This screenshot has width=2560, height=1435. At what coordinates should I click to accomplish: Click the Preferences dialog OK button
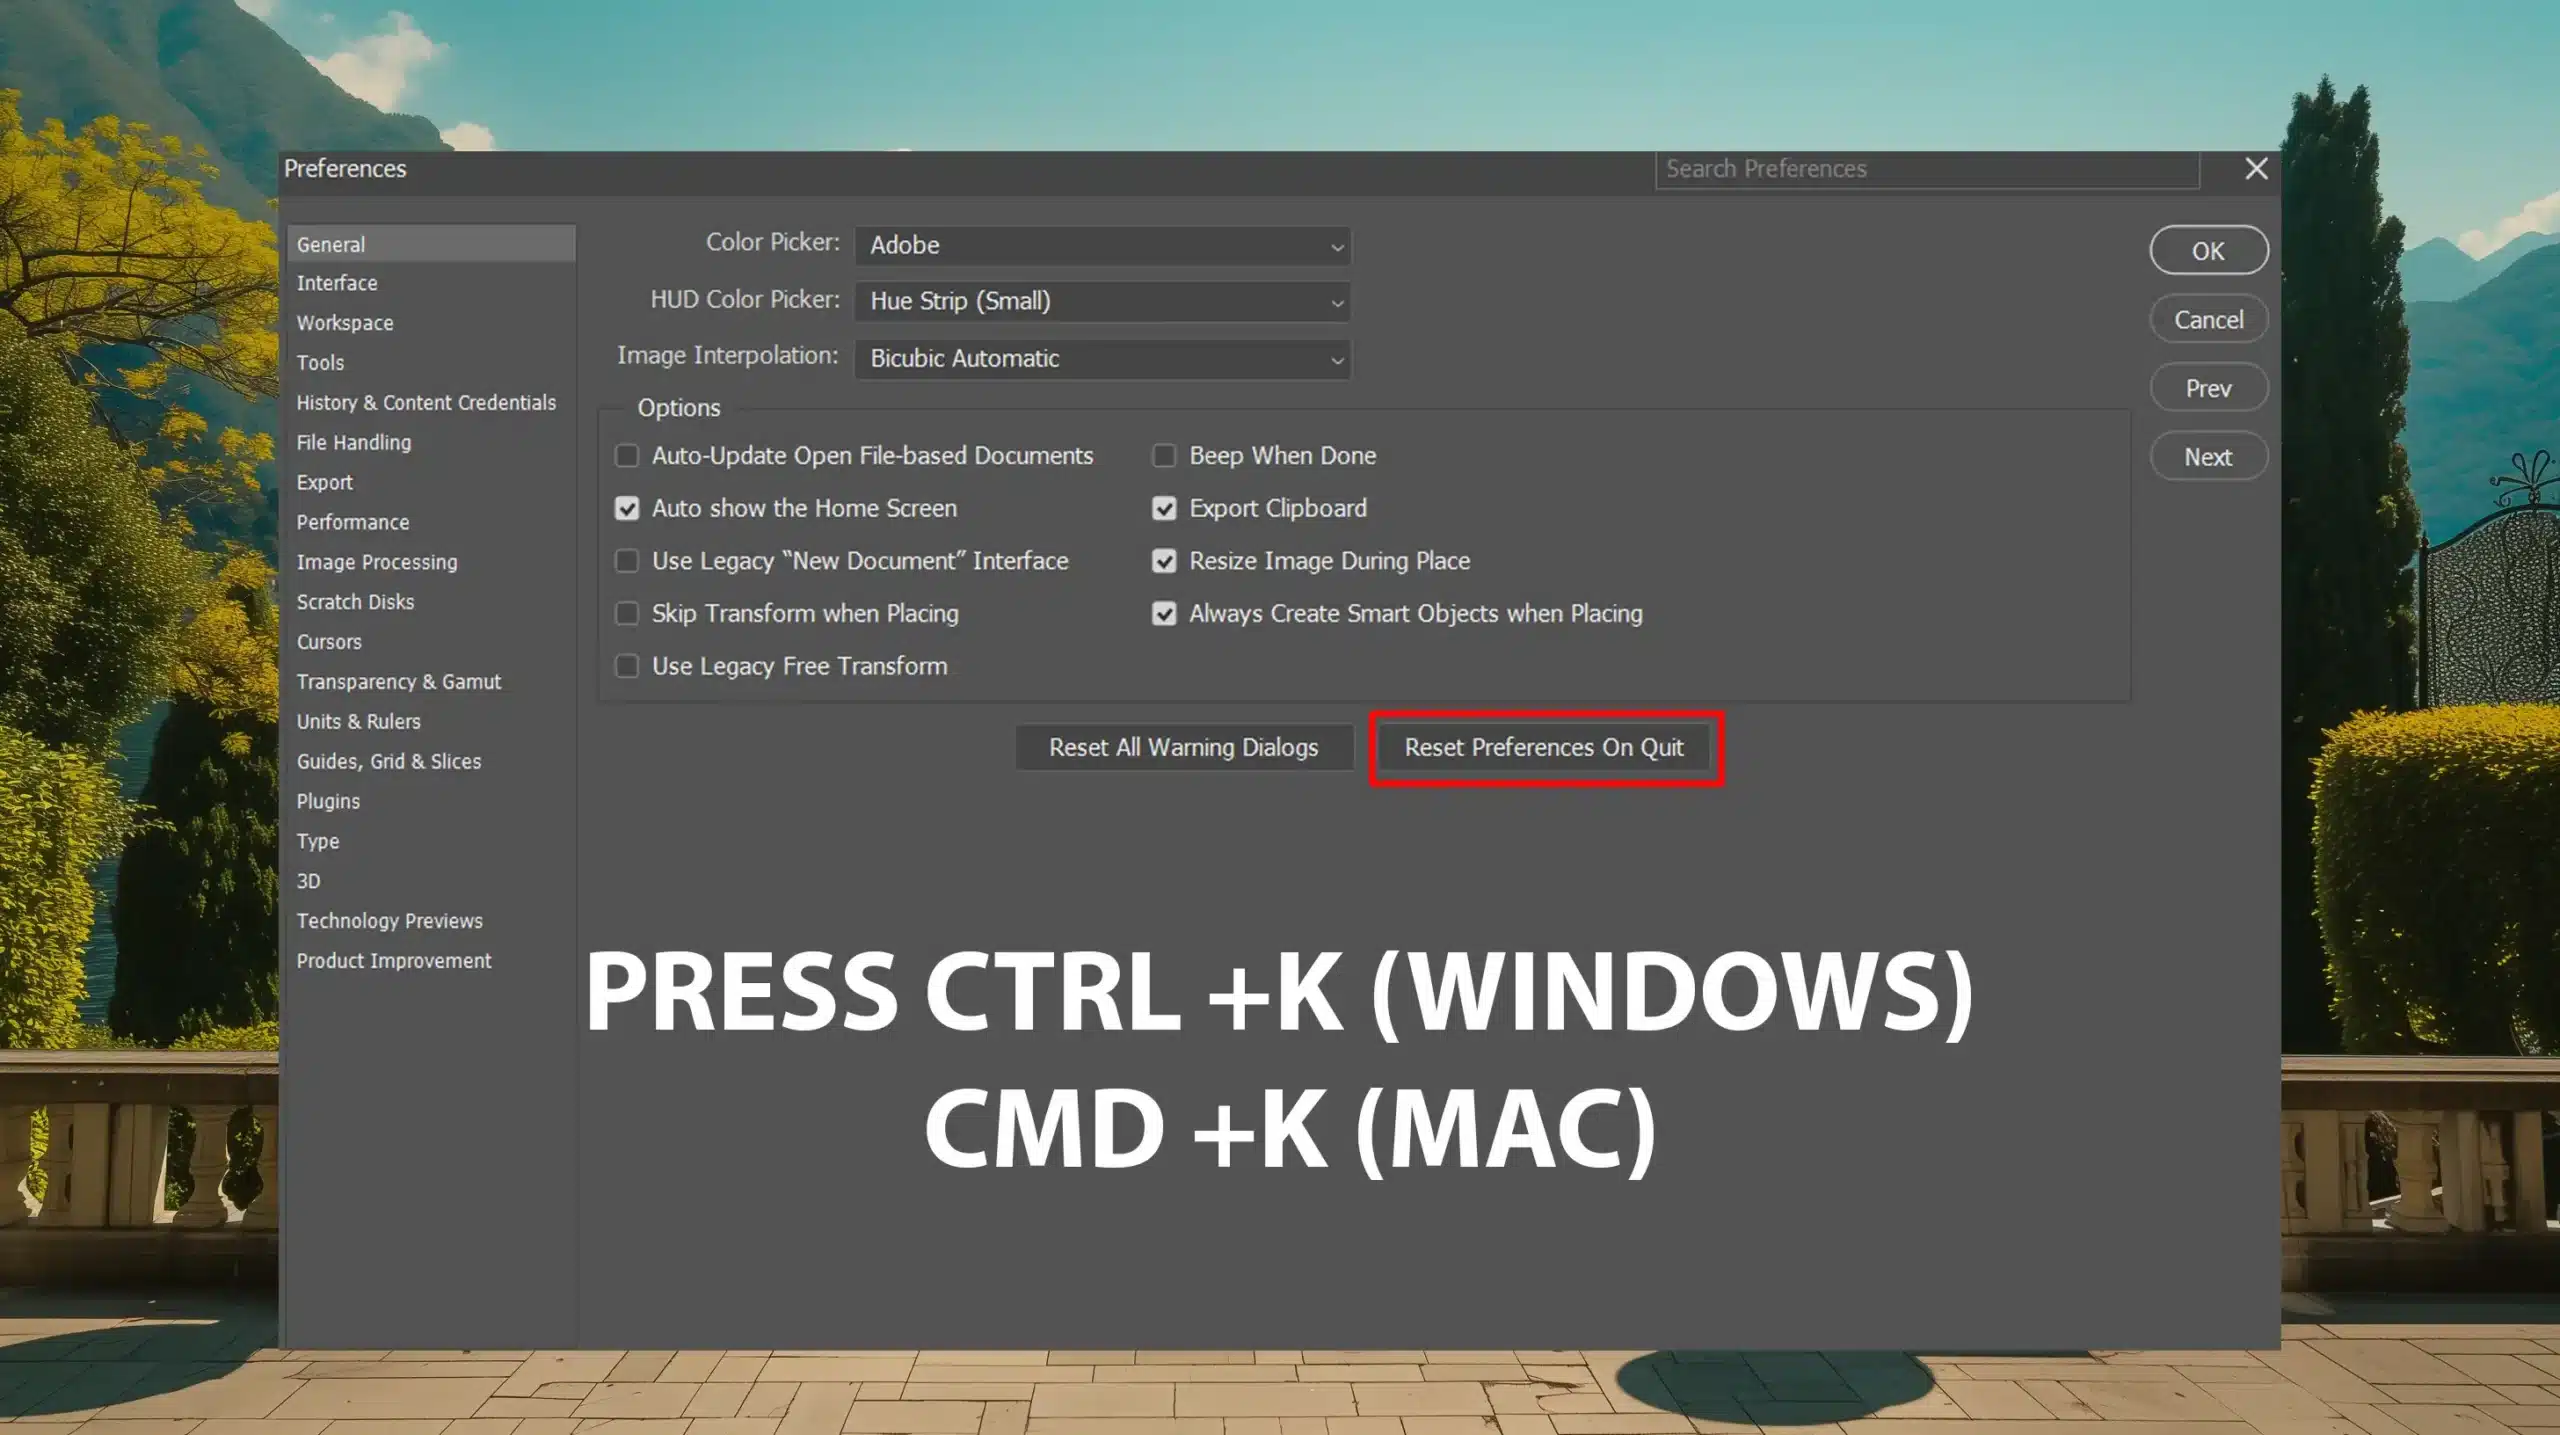[2205, 250]
